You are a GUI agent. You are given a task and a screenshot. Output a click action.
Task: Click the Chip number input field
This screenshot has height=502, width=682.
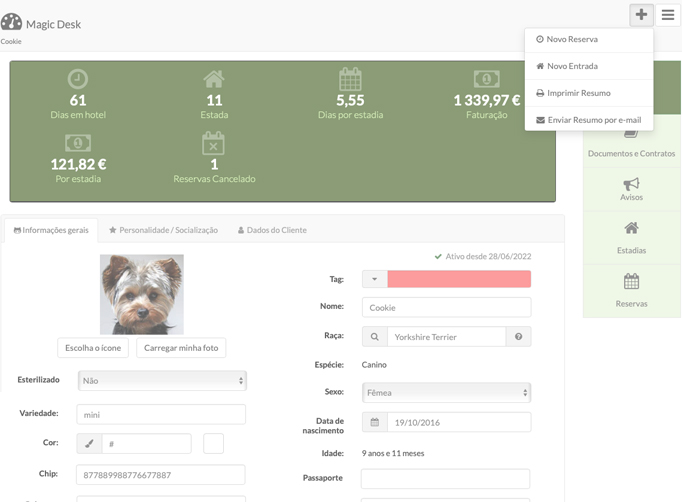[161, 475]
